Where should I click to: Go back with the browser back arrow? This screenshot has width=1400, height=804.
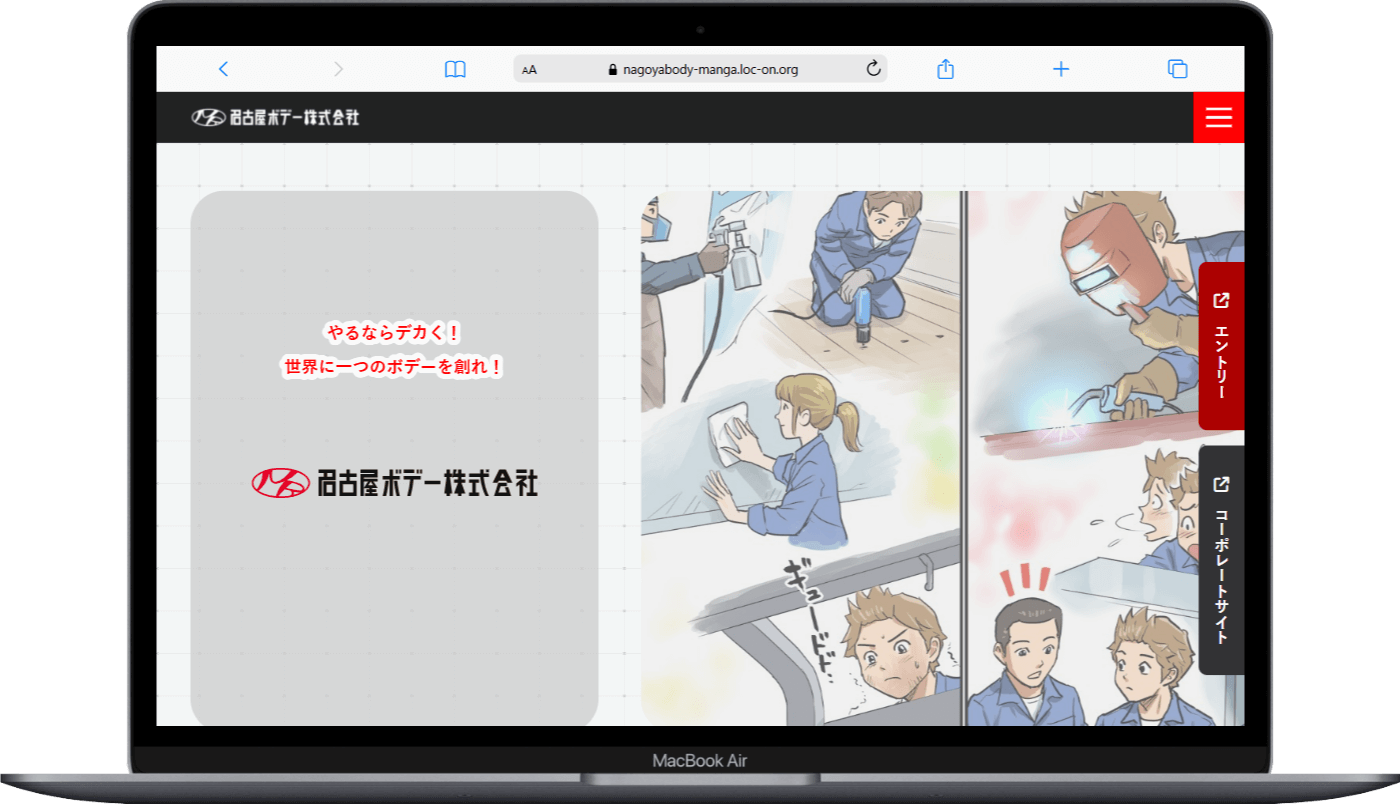click(x=223, y=69)
